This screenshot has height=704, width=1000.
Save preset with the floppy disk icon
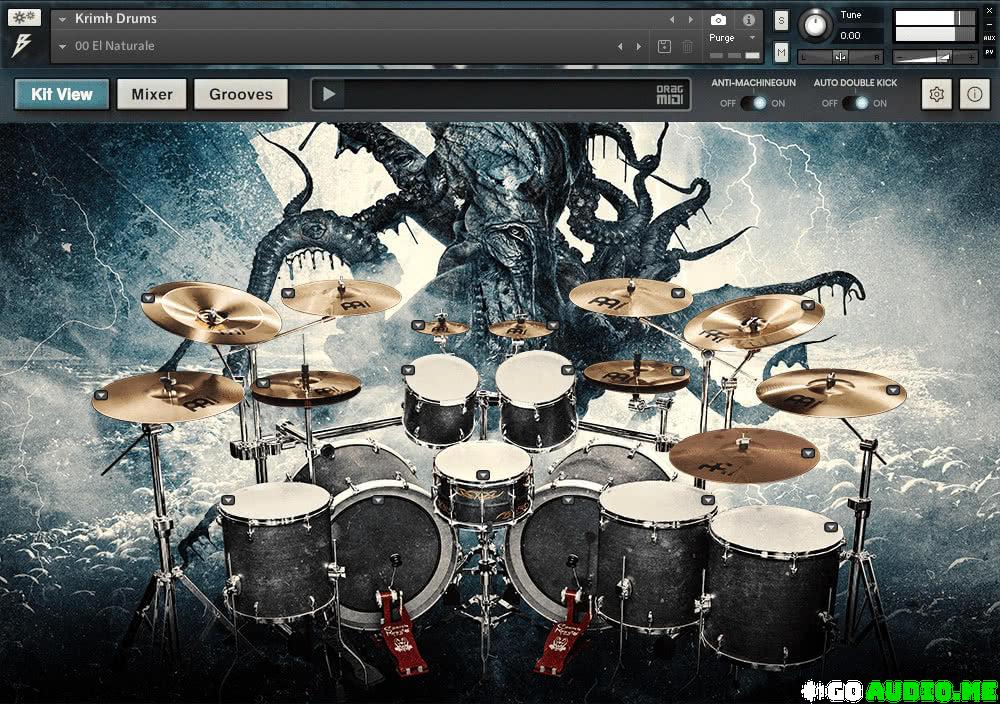665,46
